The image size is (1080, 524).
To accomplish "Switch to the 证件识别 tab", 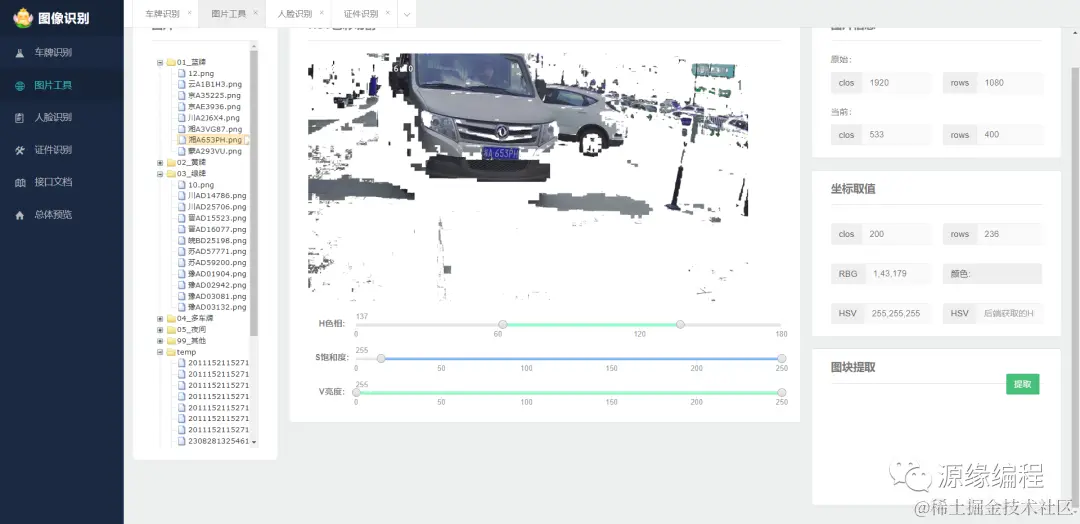I will [361, 14].
